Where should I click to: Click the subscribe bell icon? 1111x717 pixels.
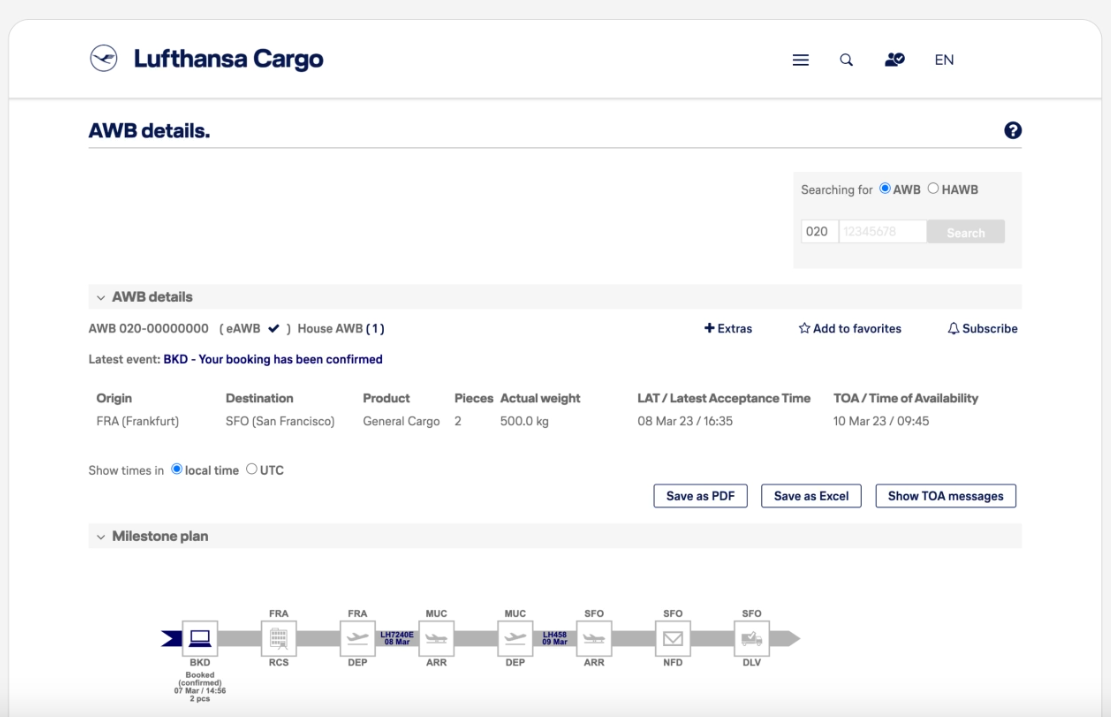click(954, 329)
